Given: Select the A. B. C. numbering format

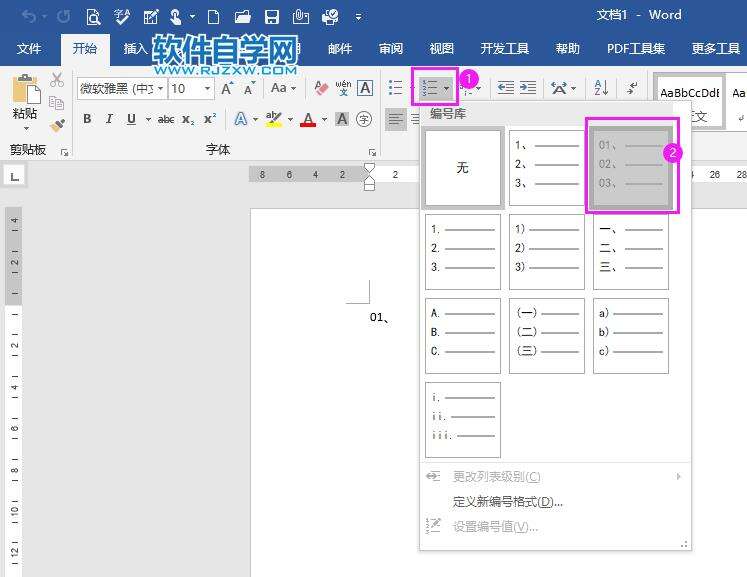Looking at the screenshot, I should [463, 336].
